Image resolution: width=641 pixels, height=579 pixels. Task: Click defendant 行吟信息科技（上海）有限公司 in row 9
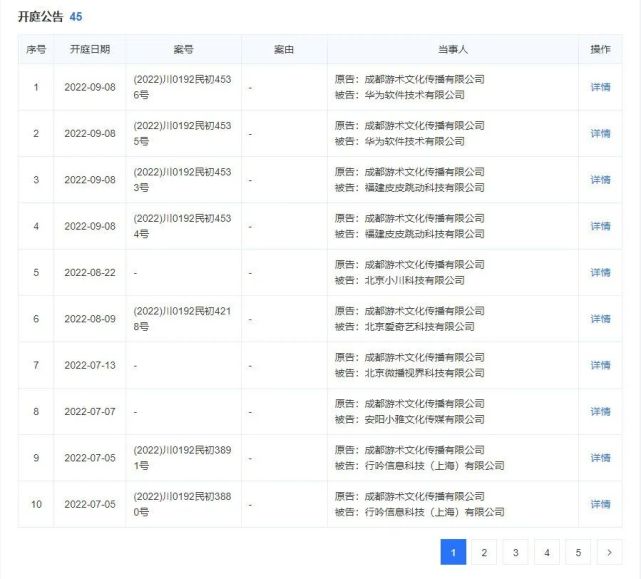click(x=435, y=466)
